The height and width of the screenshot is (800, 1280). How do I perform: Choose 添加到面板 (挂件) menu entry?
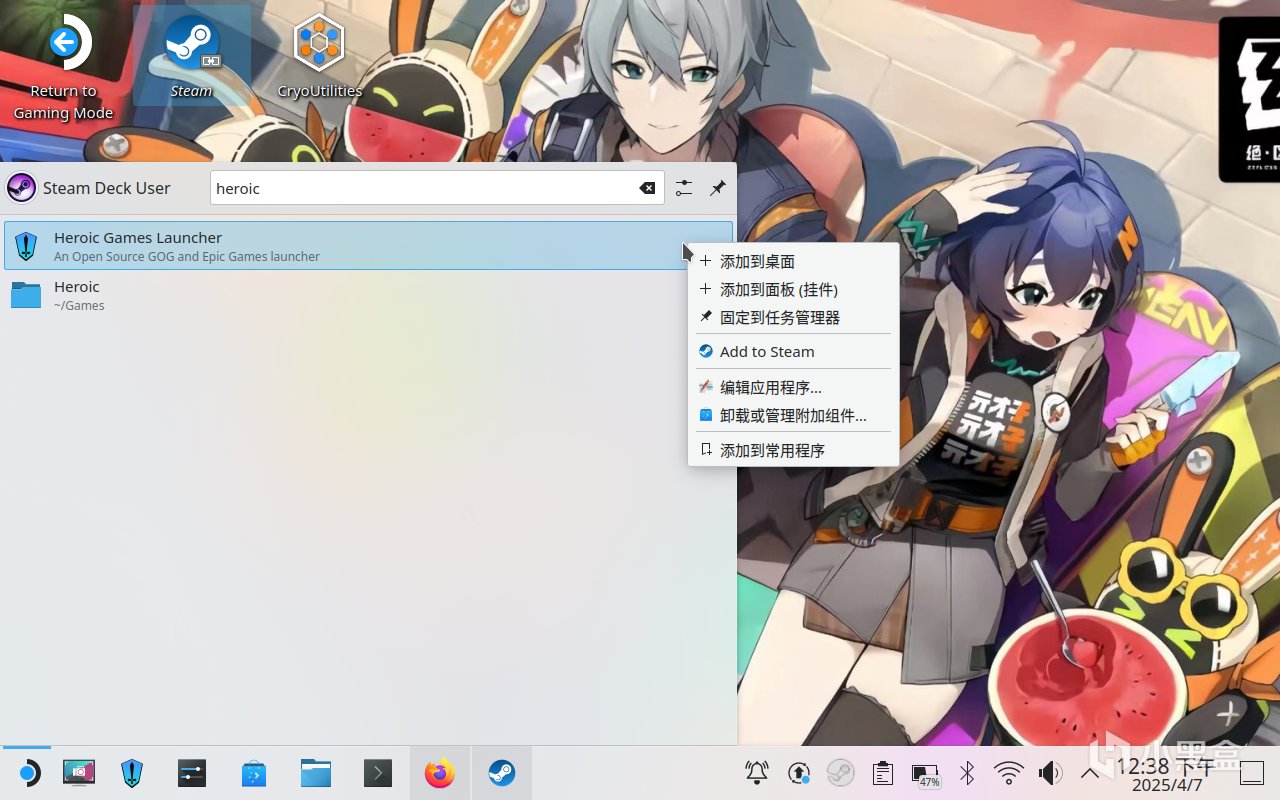(793, 290)
